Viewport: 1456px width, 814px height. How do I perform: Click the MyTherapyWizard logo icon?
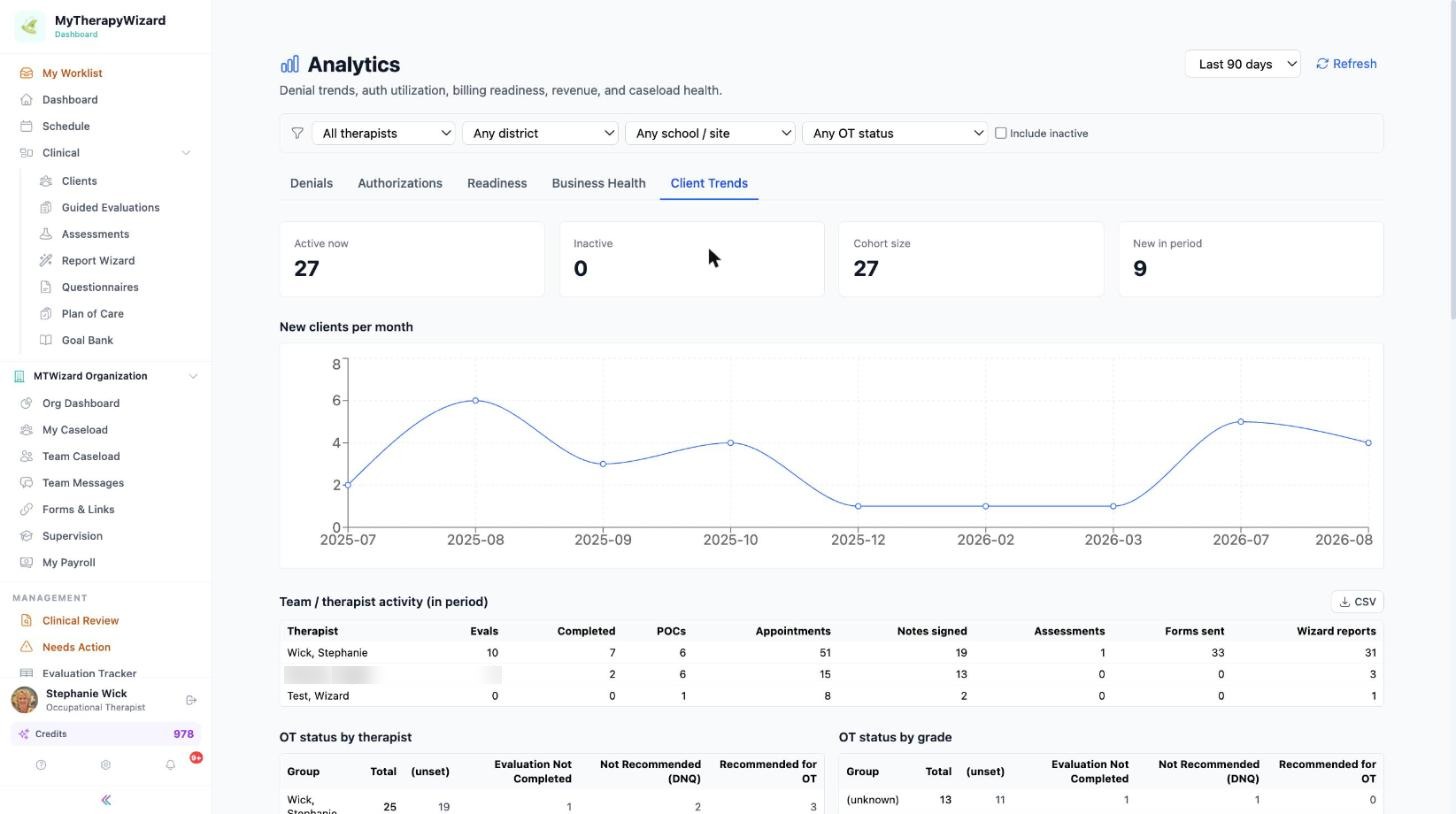29,26
